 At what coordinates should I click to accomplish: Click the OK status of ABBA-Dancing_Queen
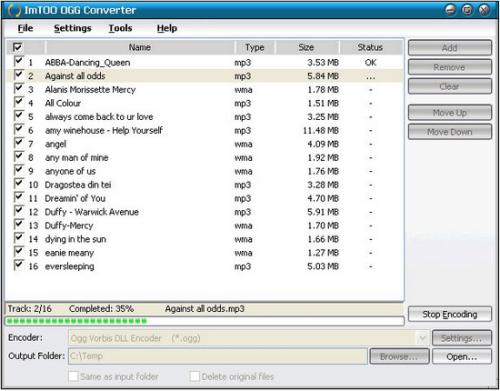click(x=370, y=63)
